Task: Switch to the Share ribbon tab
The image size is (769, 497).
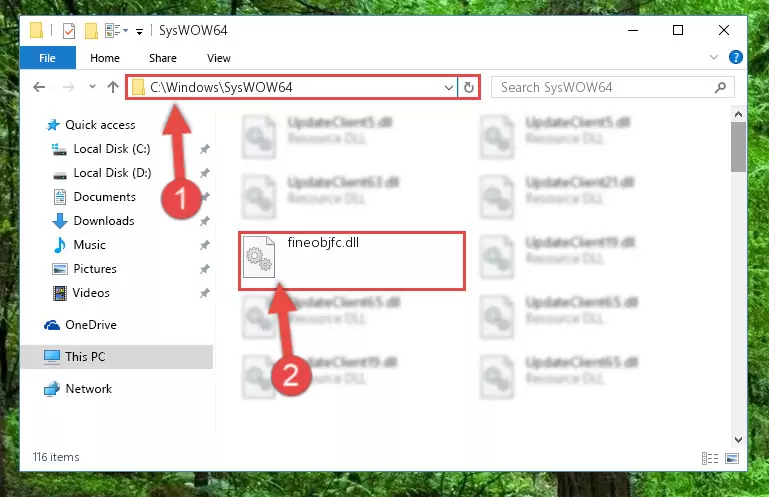Action: (163, 58)
